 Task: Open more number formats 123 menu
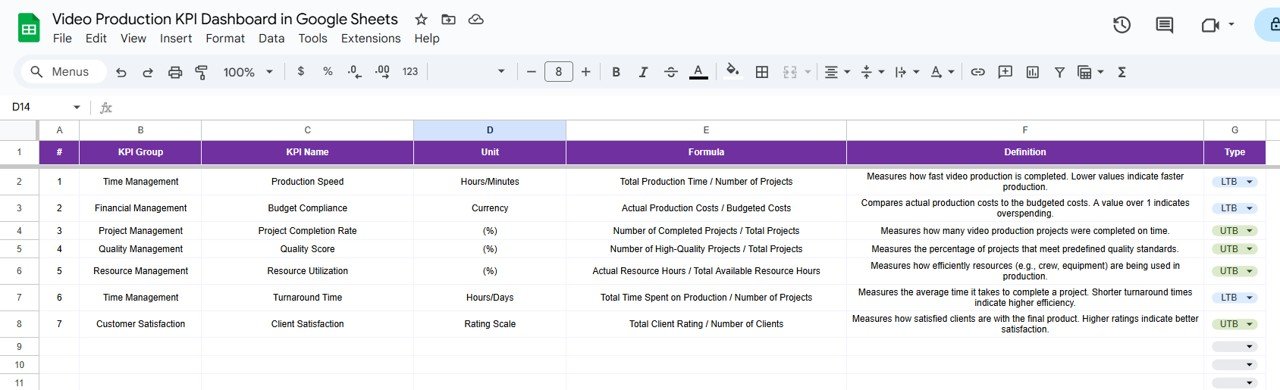tap(410, 72)
